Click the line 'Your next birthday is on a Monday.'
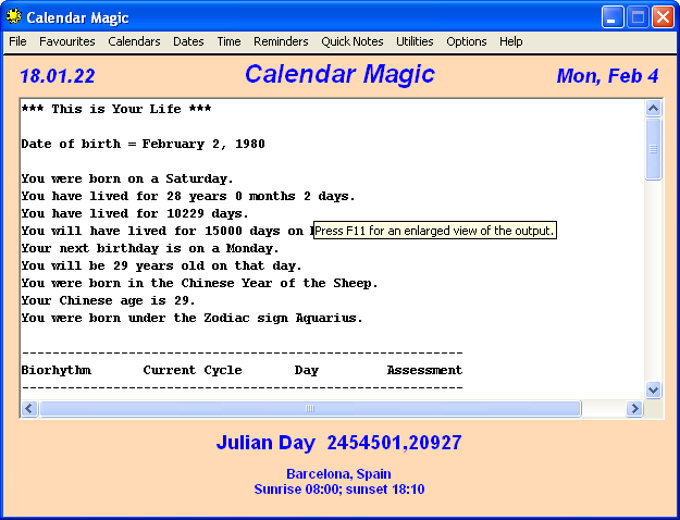This screenshot has width=680, height=520. coord(150,248)
